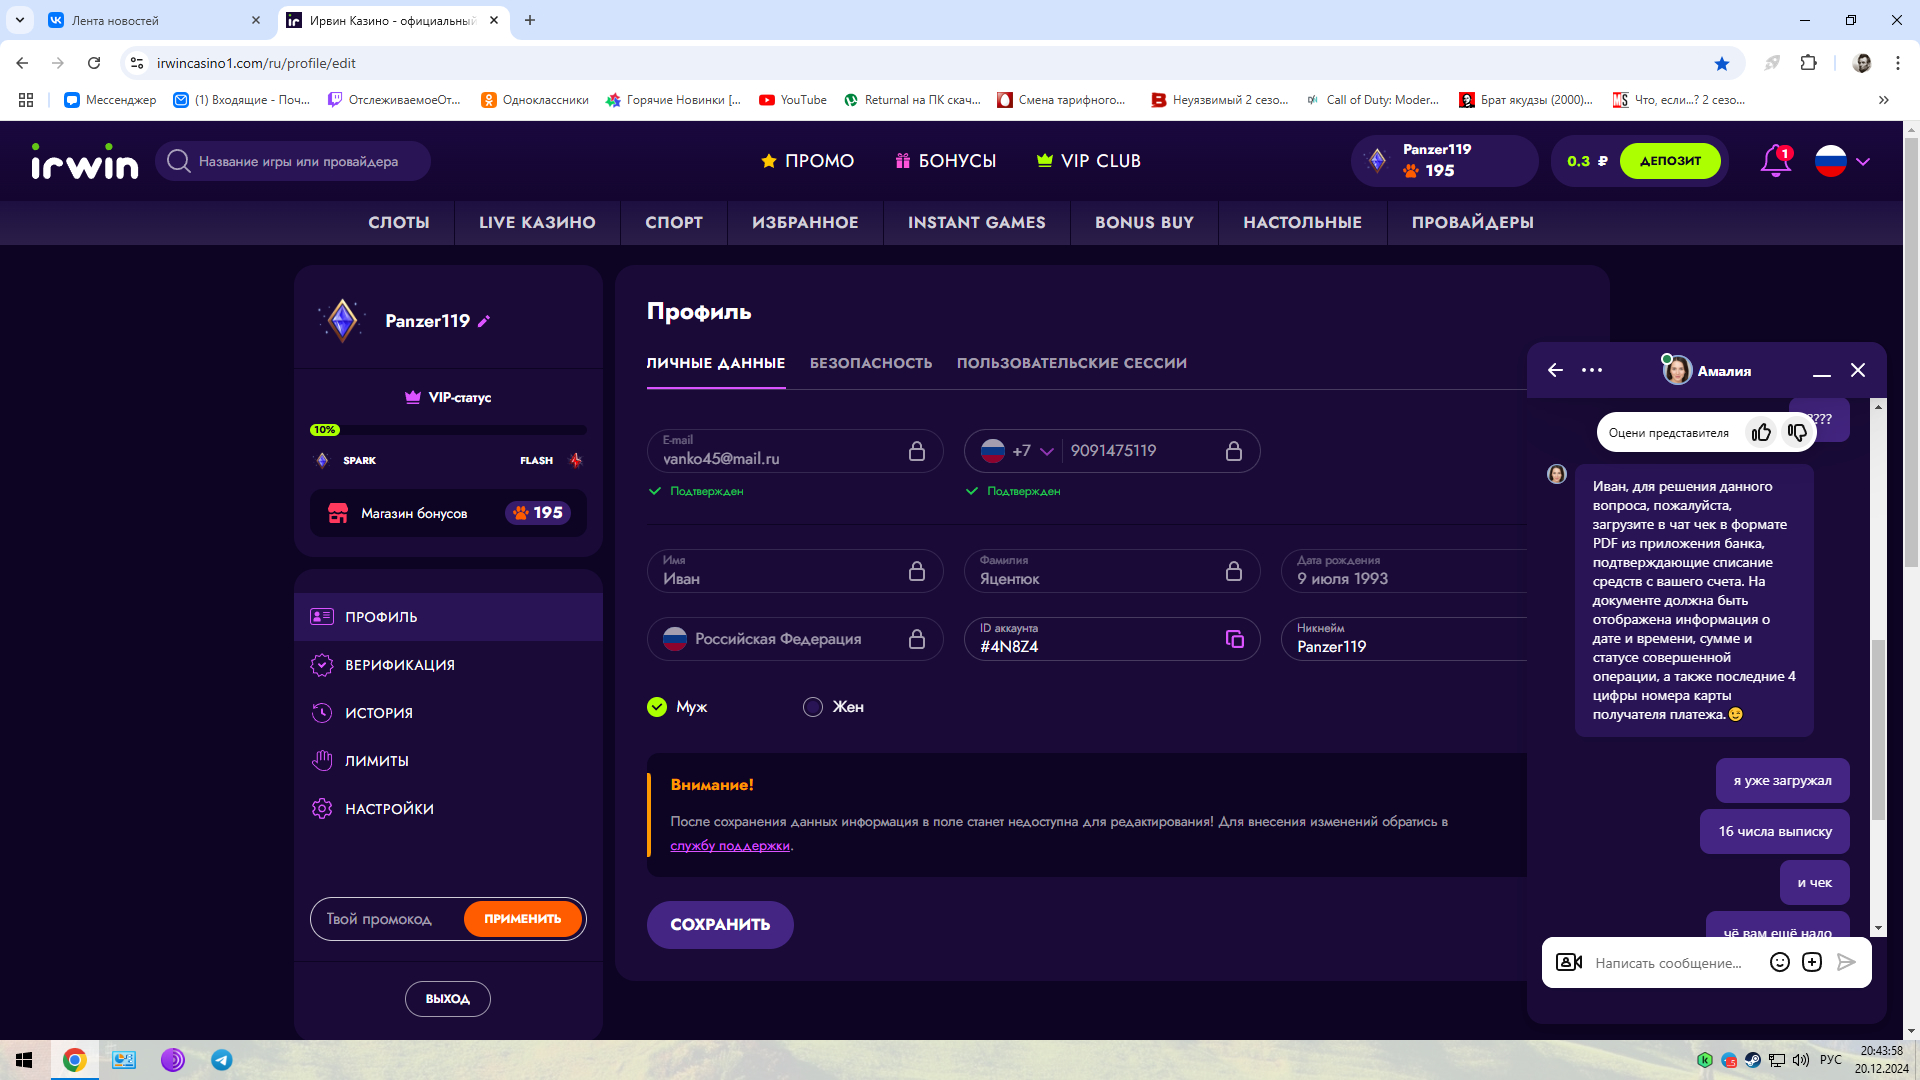Open BONUS BUY category

(x=1144, y=222)
